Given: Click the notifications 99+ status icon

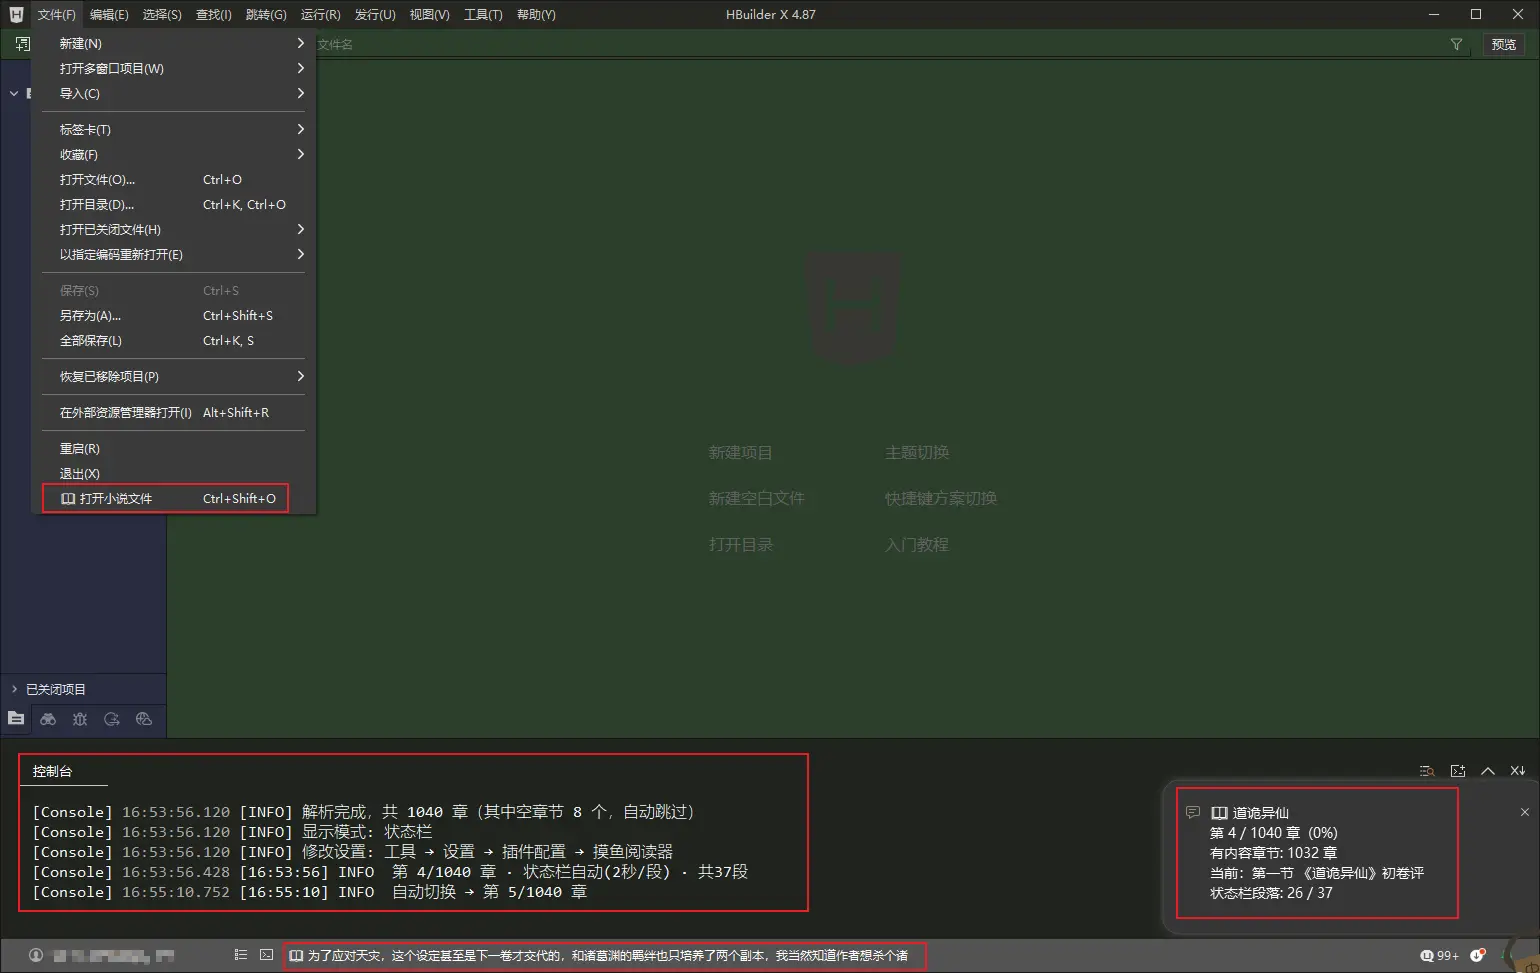Looking at the screenshot, I should pyautogui.click(x=1439, y=956).
